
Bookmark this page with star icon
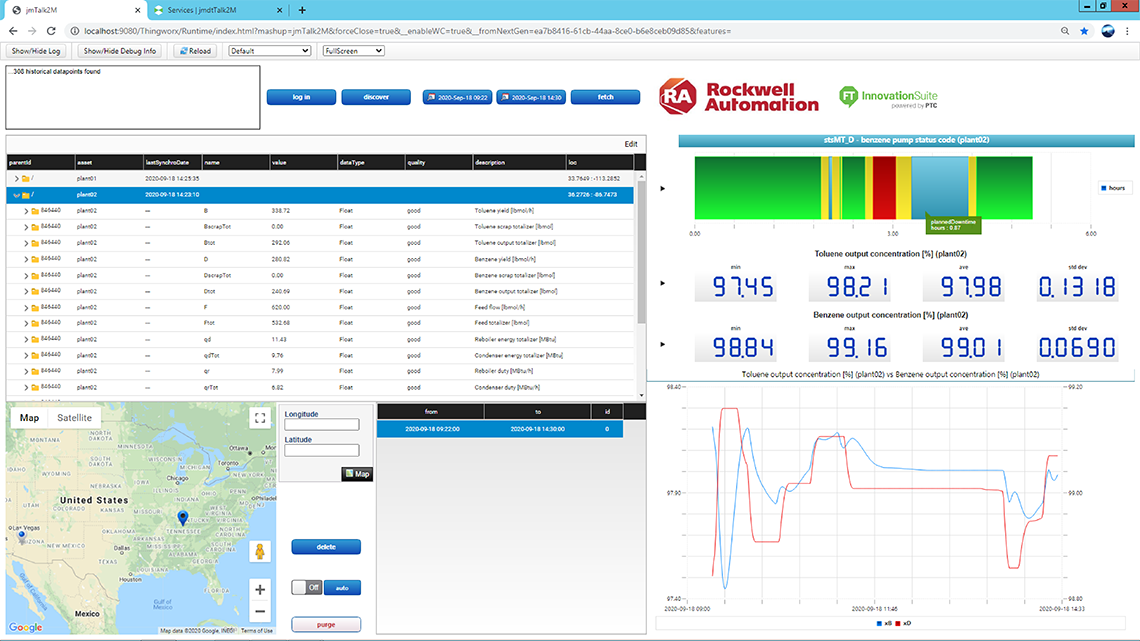[1084, 31]
